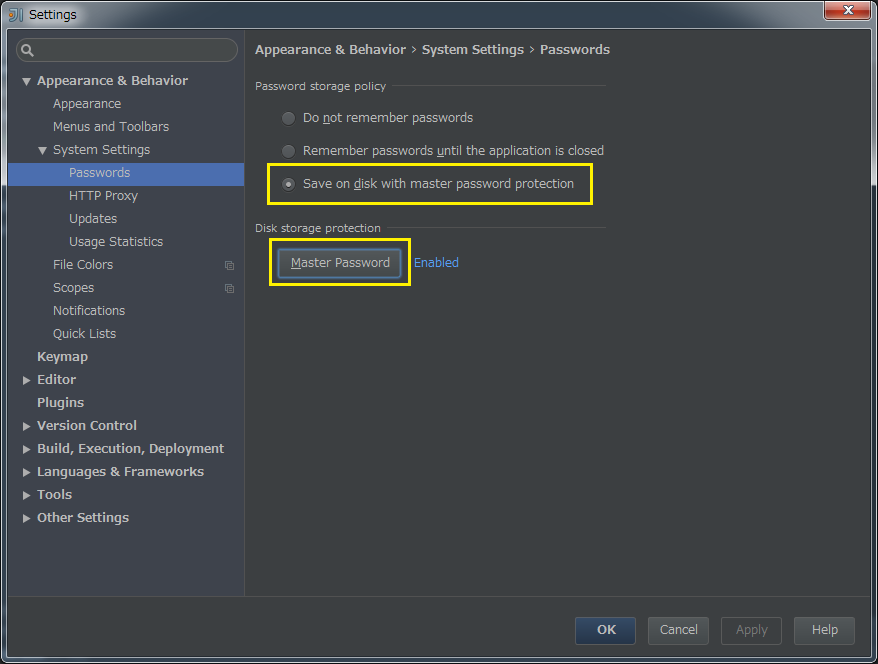Screen dimensions: 878x664
Task: Open the Enabled link
Action: tap(436, 262)
